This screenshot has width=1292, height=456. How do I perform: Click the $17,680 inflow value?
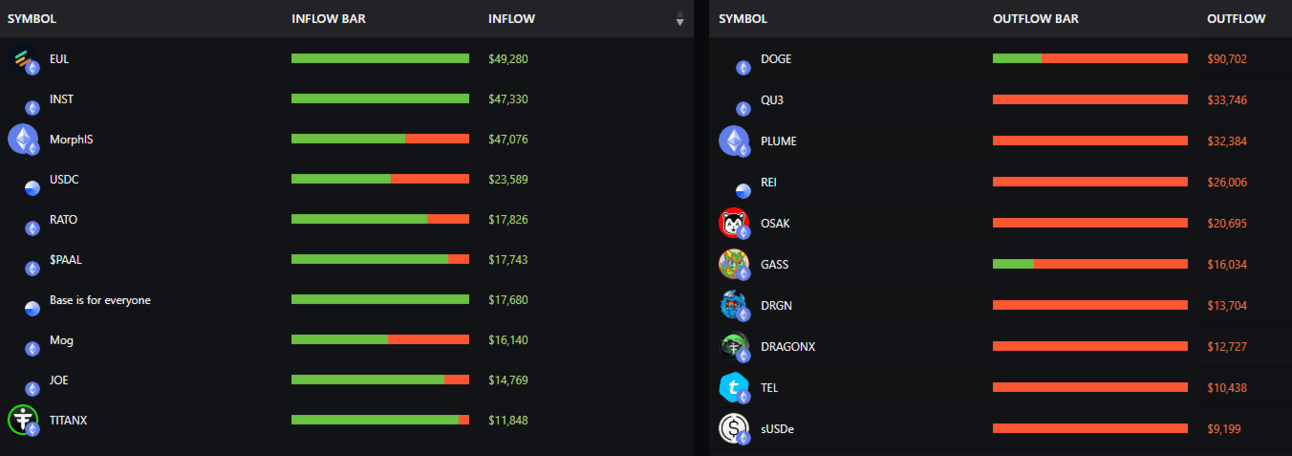(508, 300)
